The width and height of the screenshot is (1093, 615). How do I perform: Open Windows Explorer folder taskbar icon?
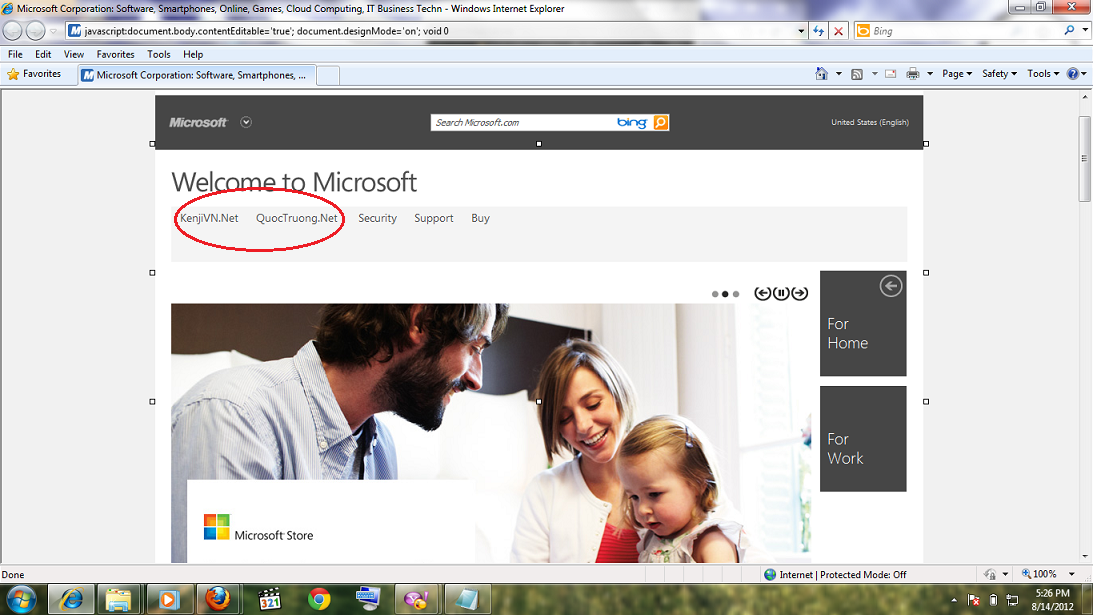(119, 599)
